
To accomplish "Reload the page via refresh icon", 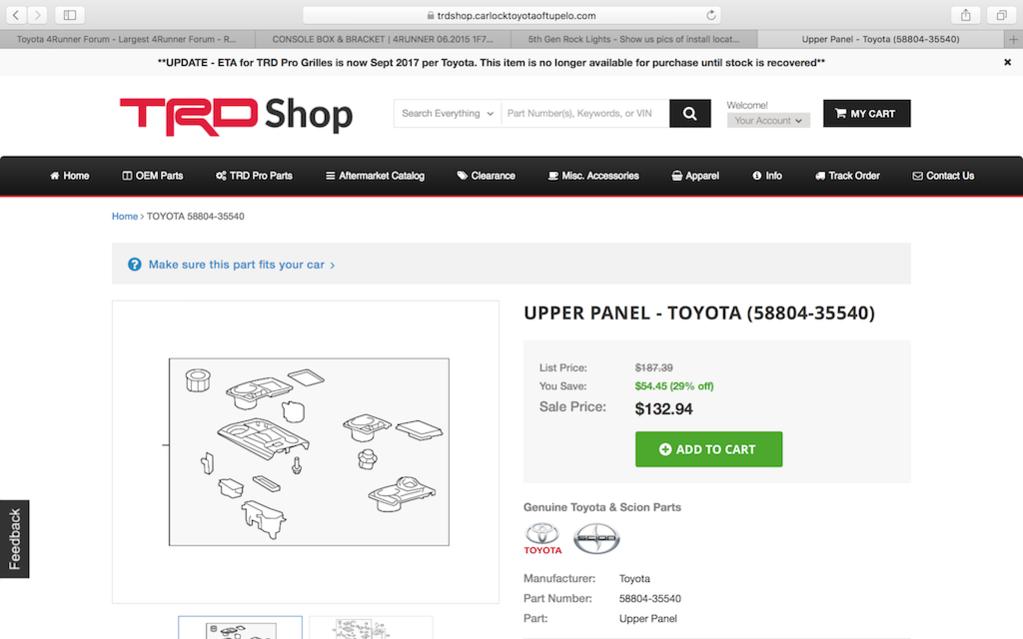I will (711, 15).
